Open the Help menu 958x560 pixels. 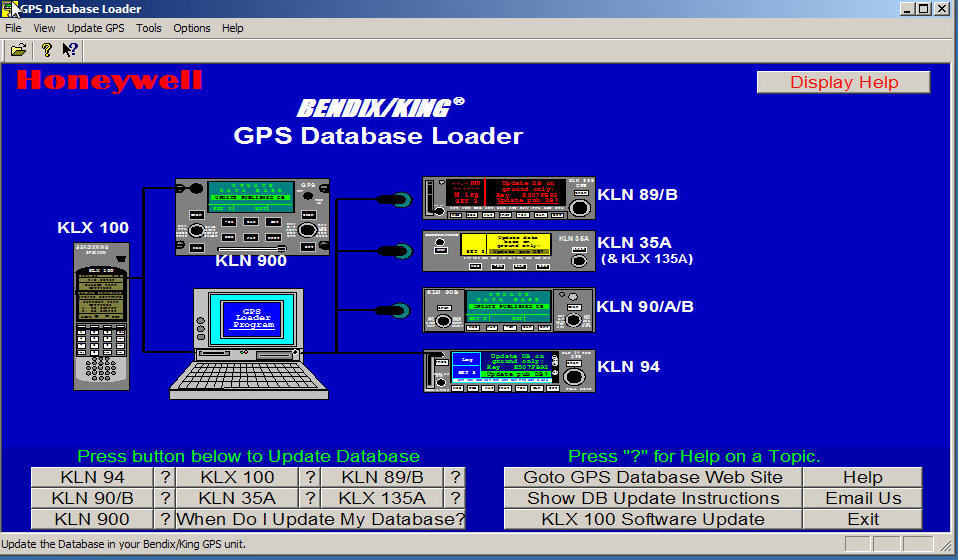pyautogui.click(x=232, y=28)
